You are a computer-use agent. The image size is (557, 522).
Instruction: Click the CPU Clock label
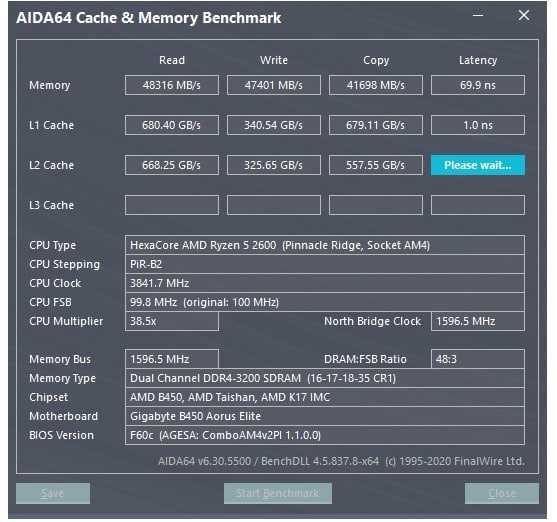coord(55,283)
